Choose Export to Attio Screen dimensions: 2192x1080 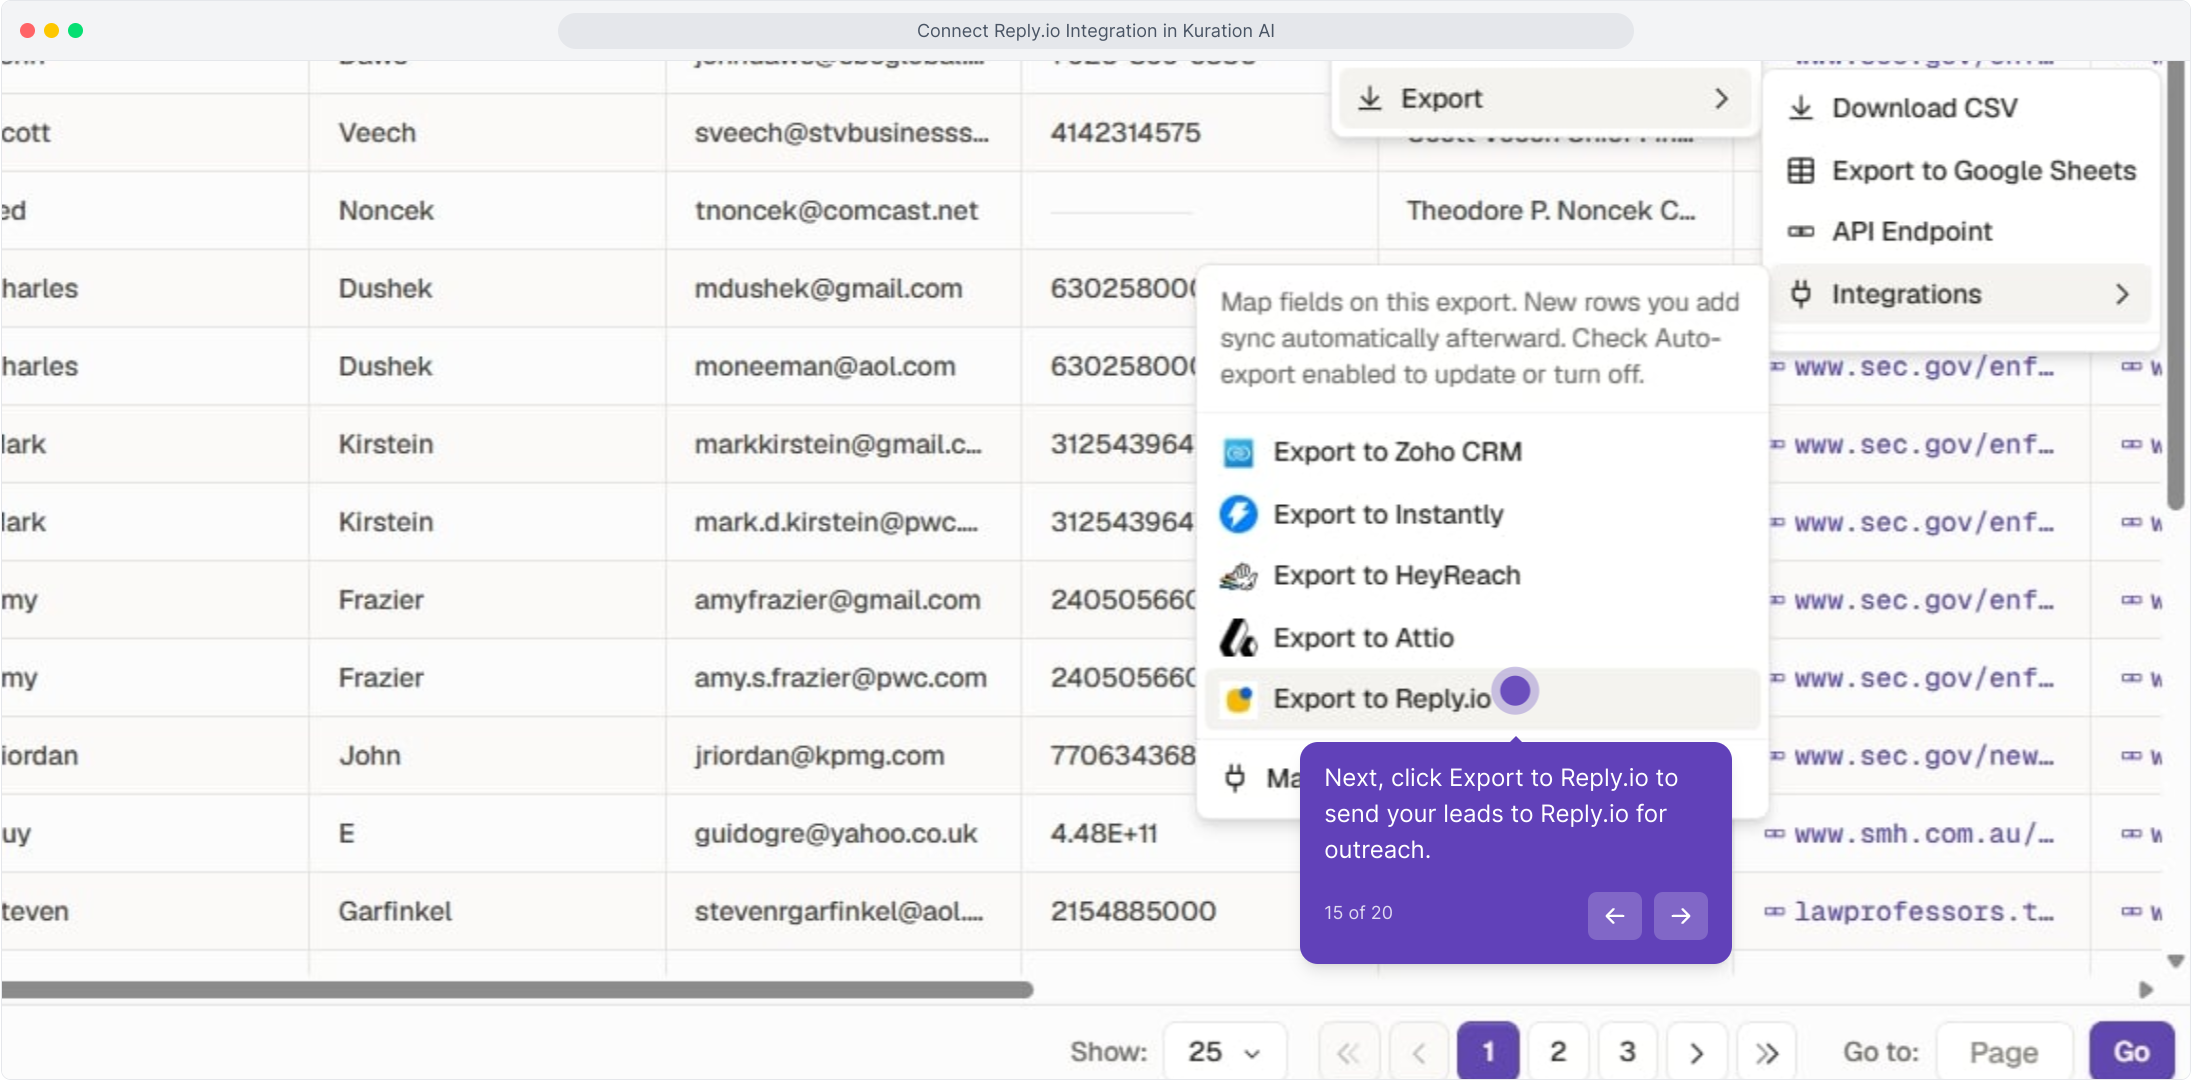point(1482,638)
